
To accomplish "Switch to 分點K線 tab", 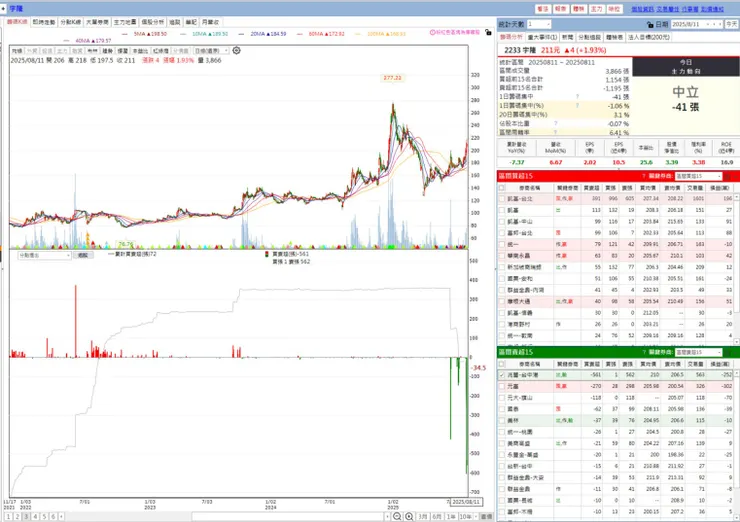I will click(71, 22).
